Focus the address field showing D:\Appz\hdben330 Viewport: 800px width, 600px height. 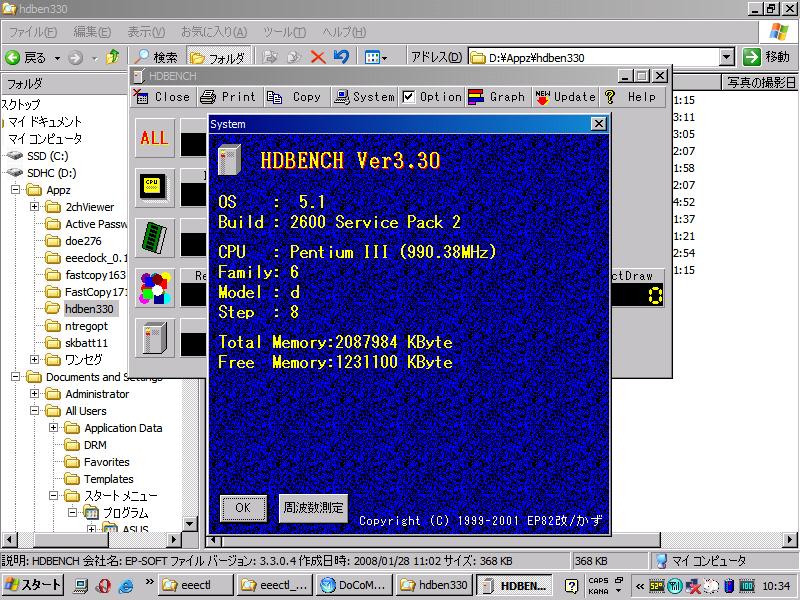point(594,57)
